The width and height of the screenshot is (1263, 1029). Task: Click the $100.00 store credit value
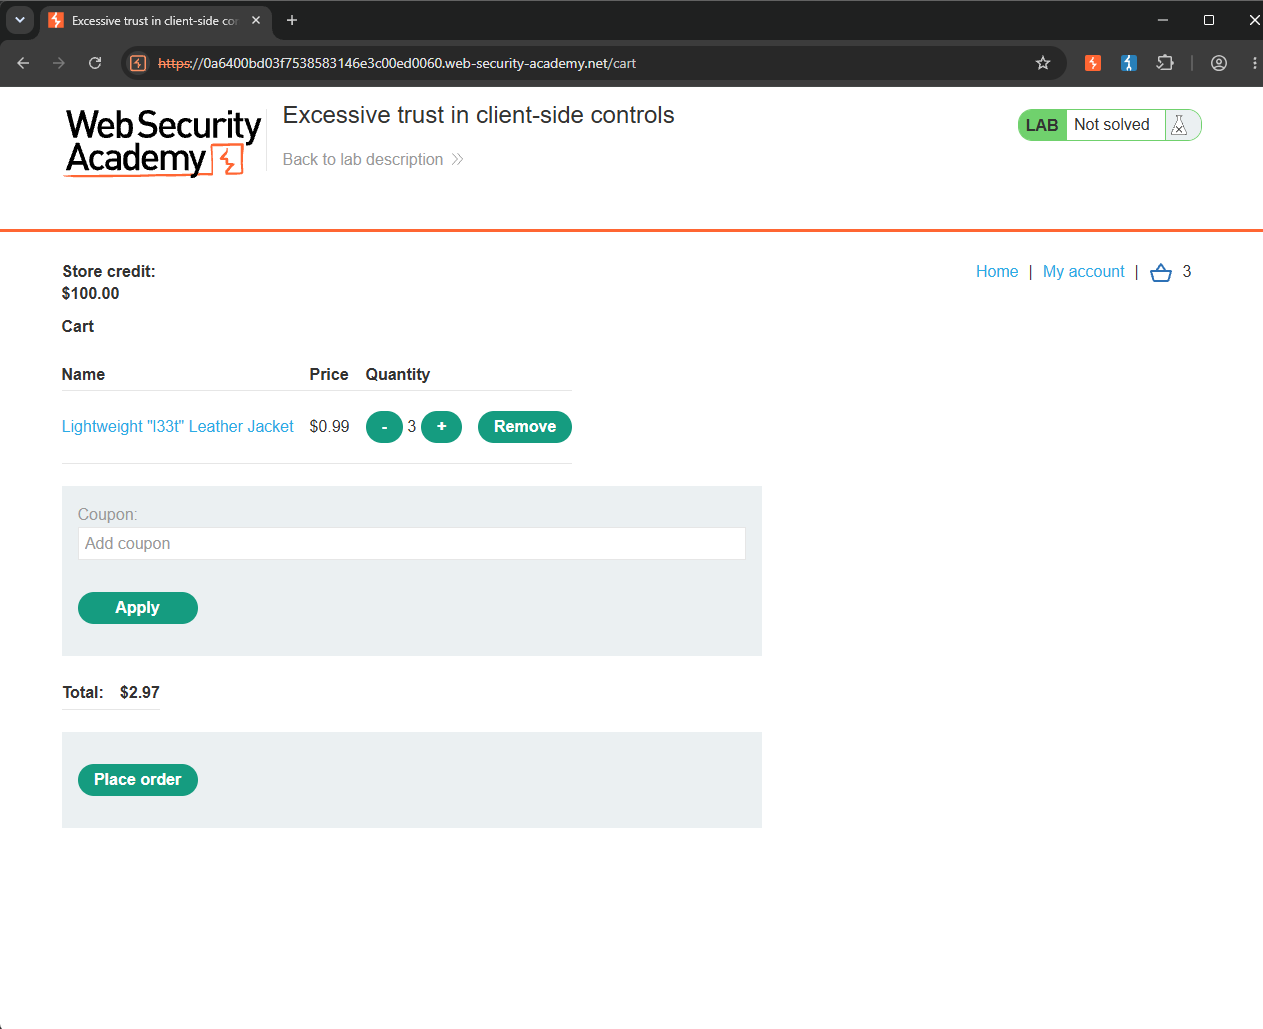pos(91,294)
